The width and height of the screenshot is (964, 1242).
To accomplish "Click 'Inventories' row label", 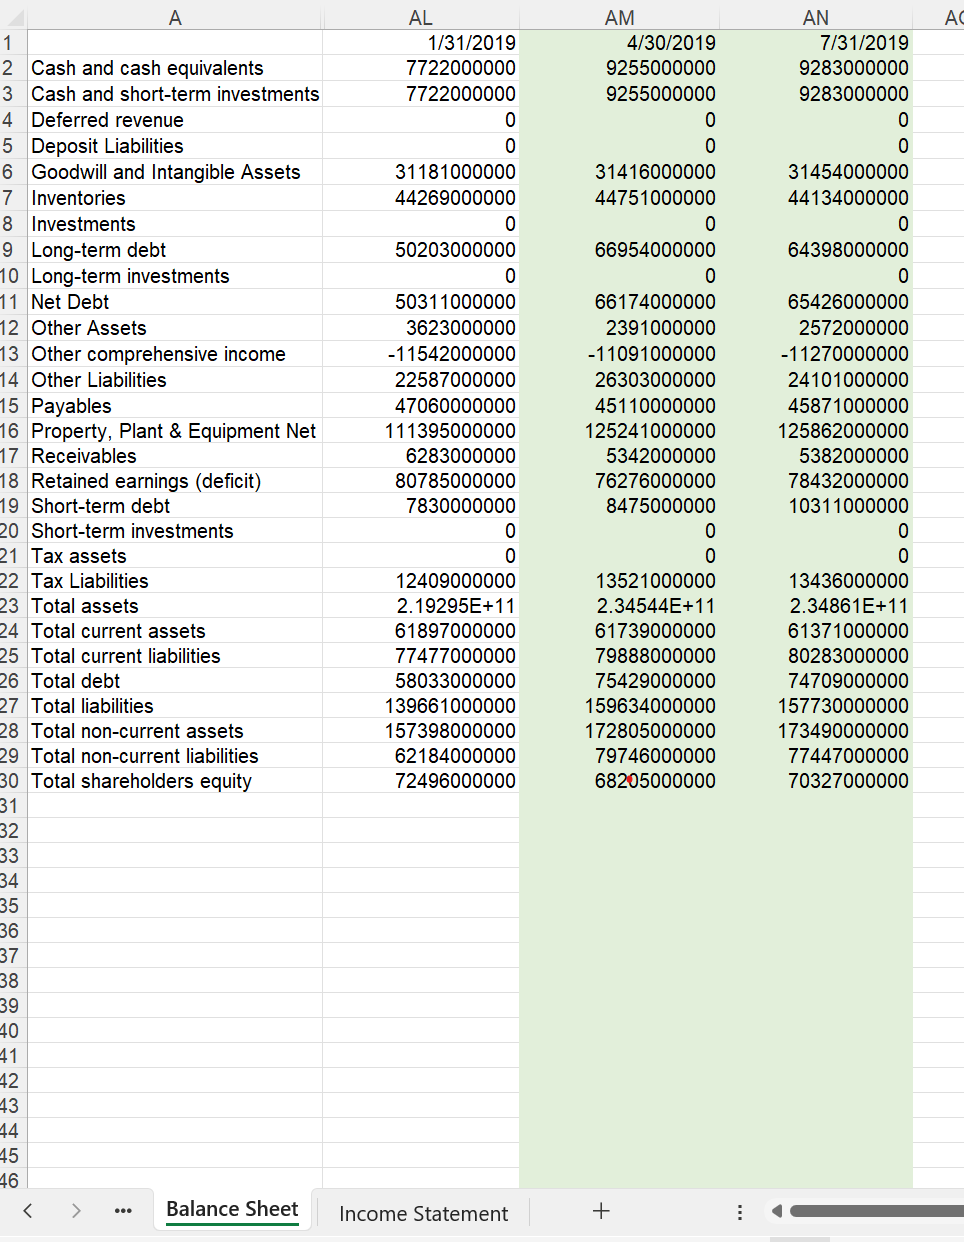I will 78,198.
